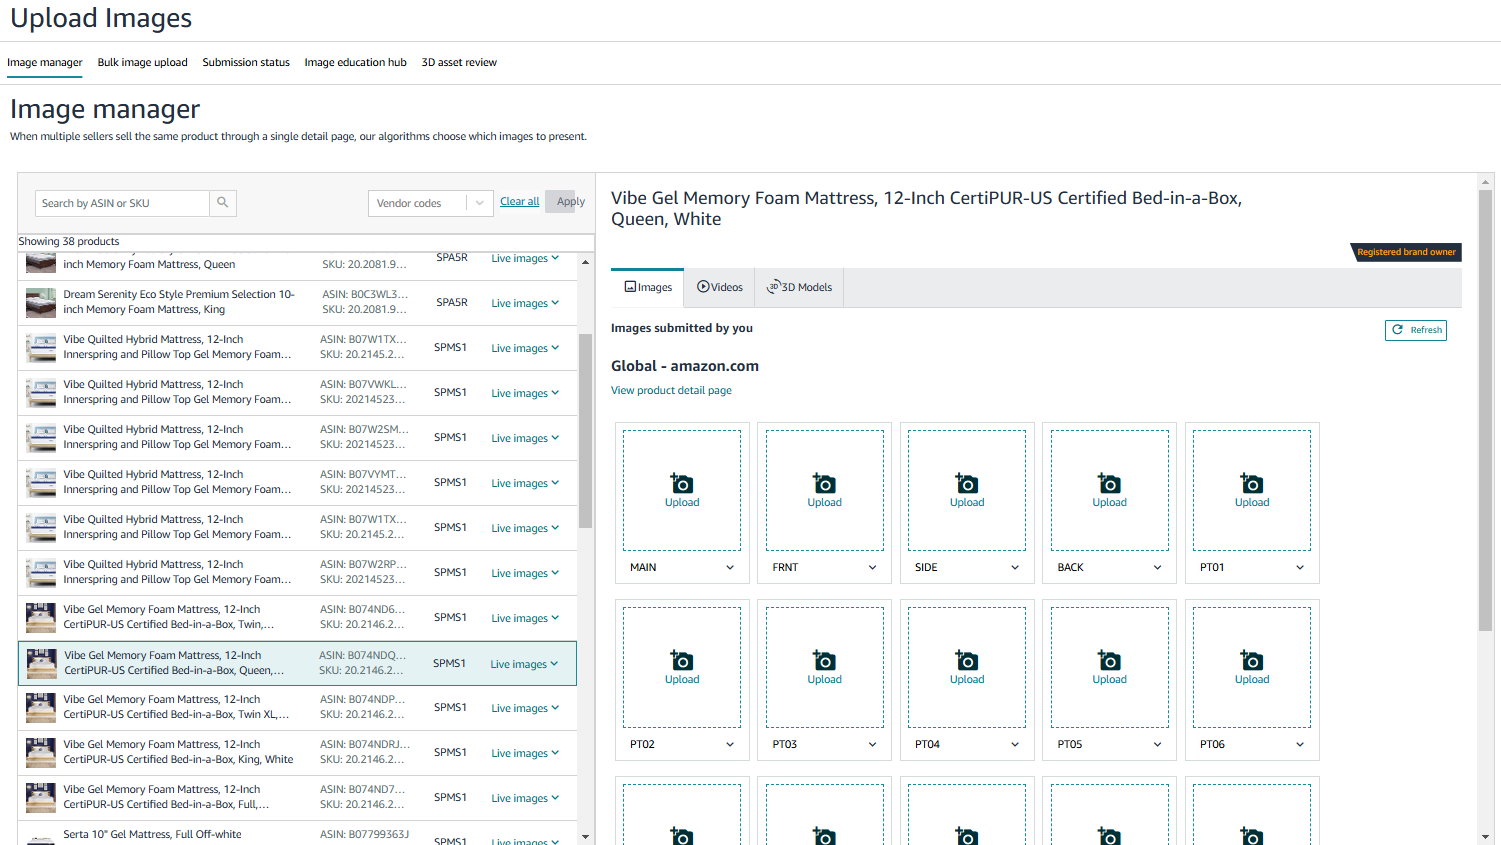This screenshot has height=845, width=1501.
Task: Click product list scroll-down arrow
Action: (586, 837)
